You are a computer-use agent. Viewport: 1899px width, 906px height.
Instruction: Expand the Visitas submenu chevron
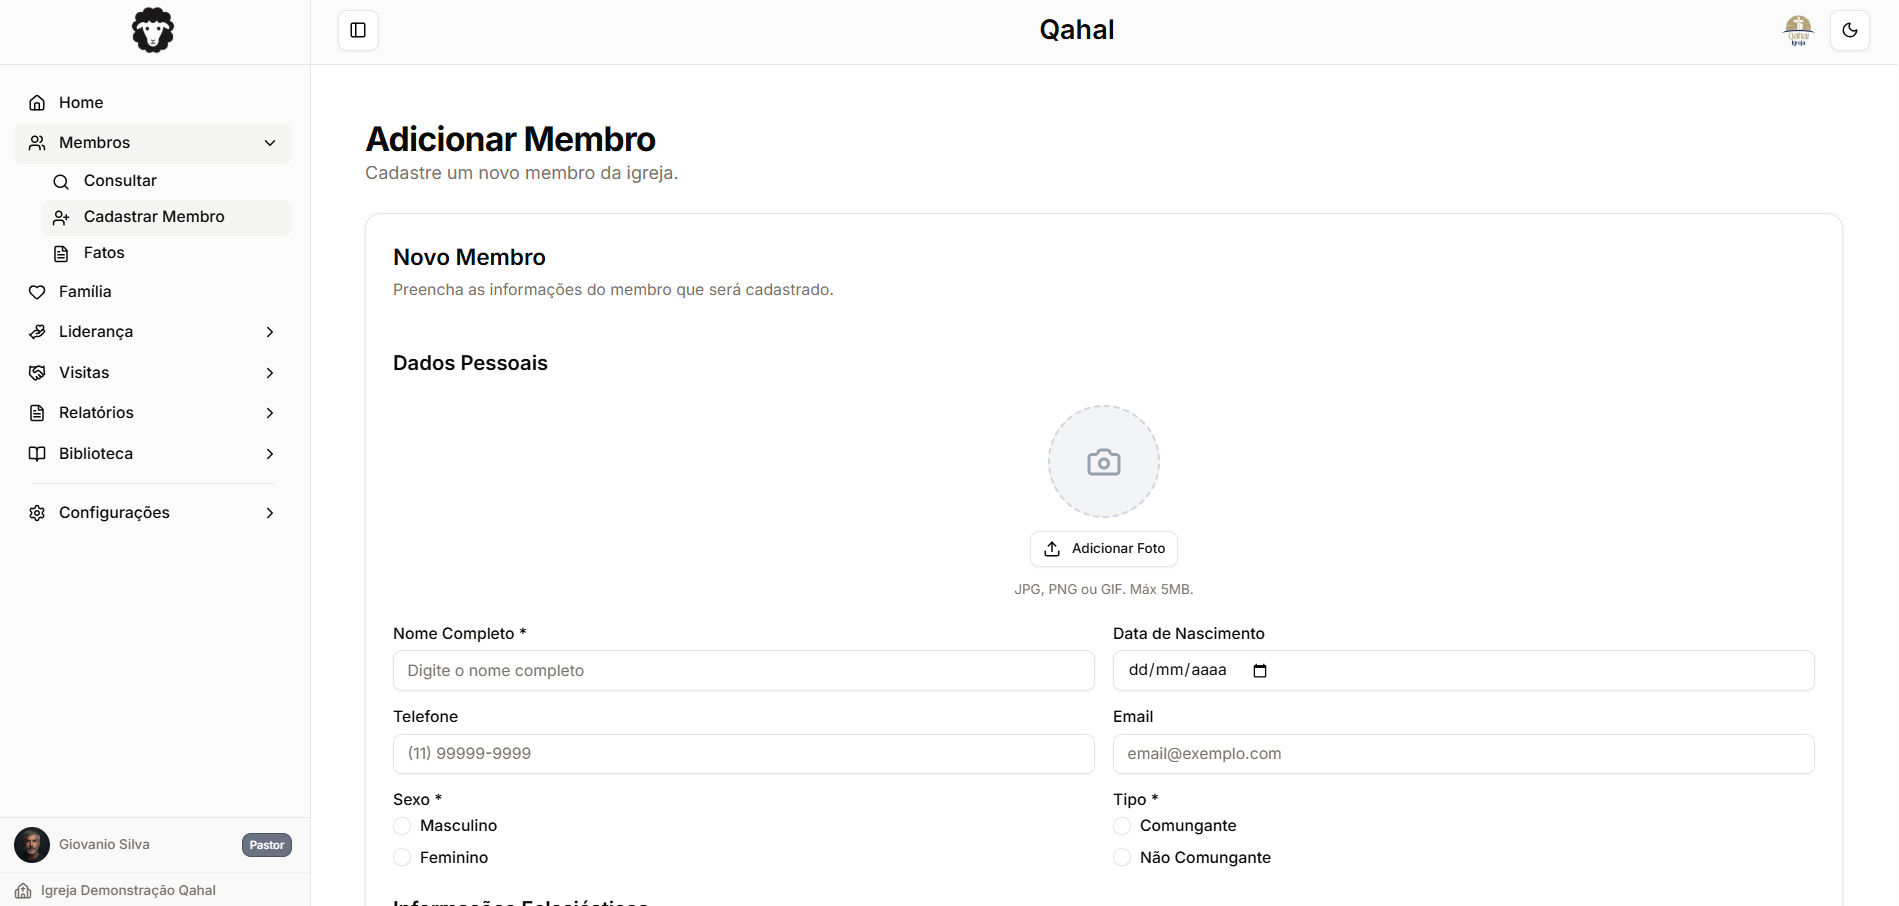coord(270,373)
